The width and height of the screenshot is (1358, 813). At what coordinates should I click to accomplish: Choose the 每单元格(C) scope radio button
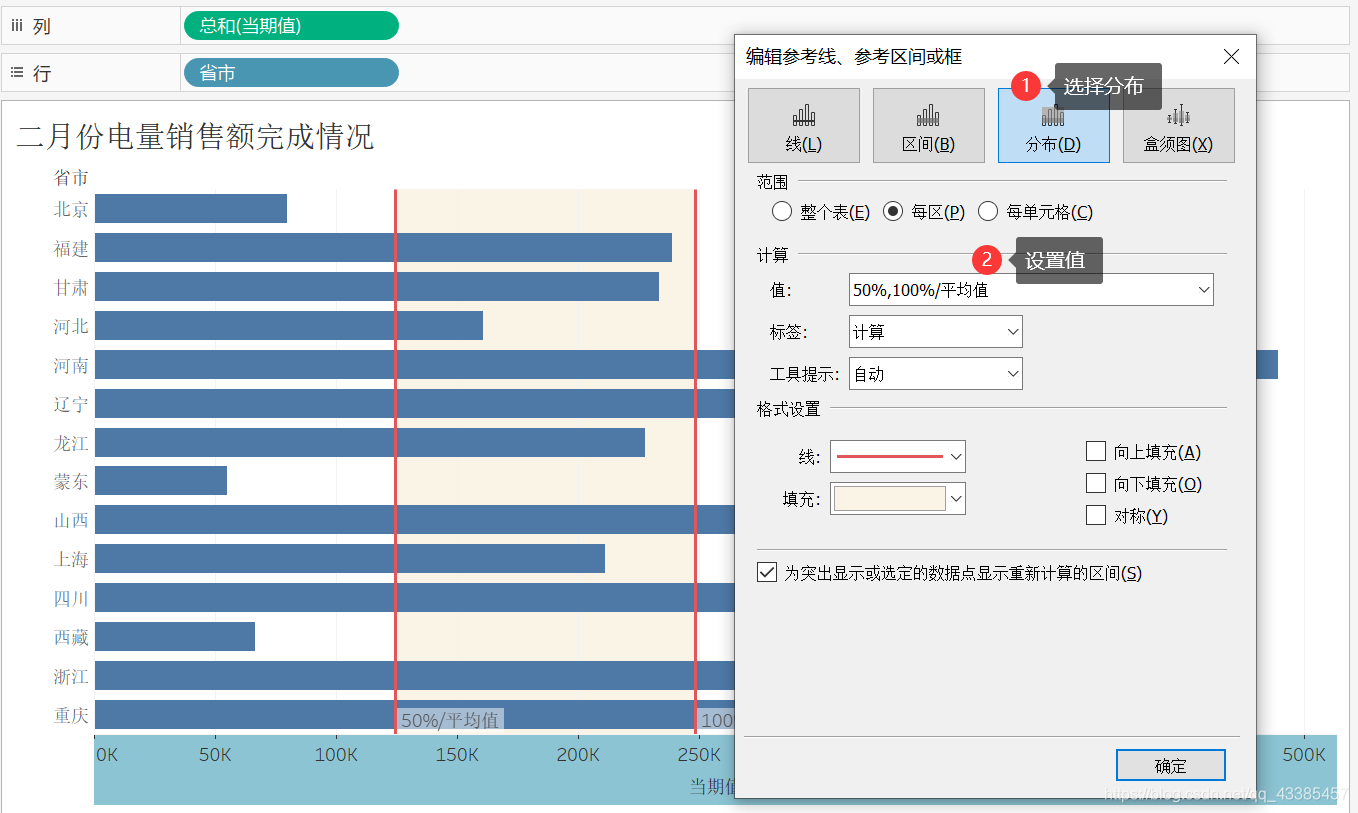(988, 212)
